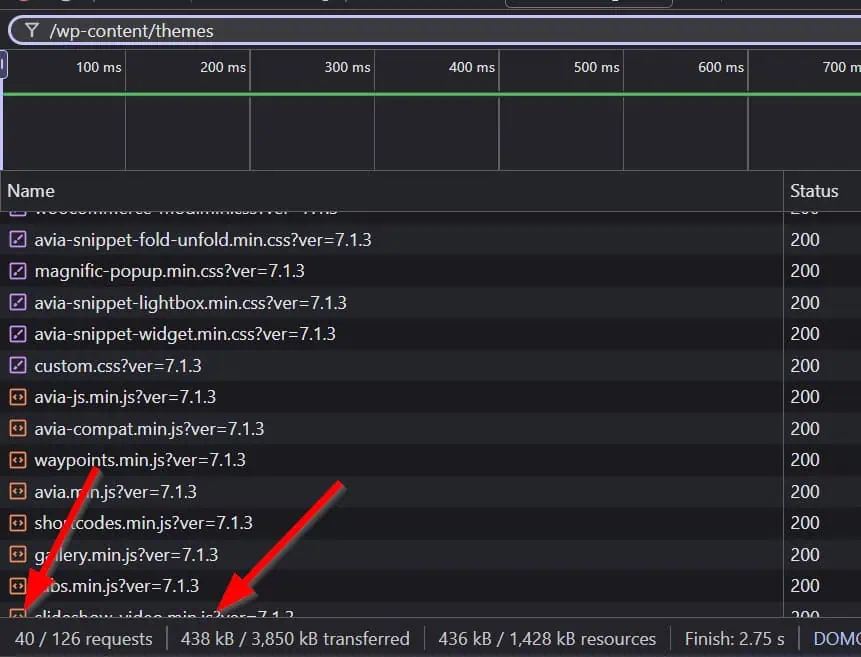Sort requests by the Name column header

click(31, 190)
